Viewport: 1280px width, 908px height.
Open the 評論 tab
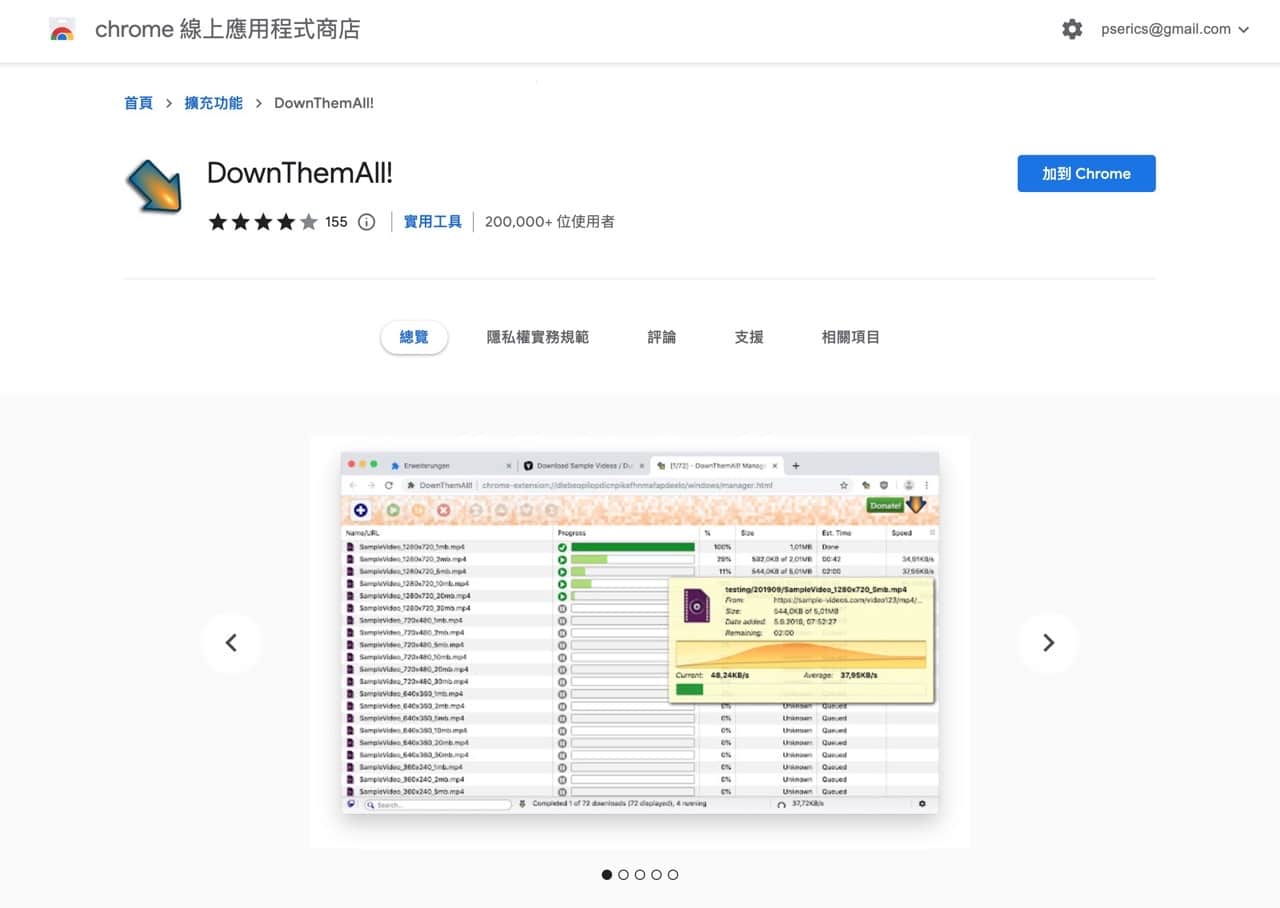(662, 337)
